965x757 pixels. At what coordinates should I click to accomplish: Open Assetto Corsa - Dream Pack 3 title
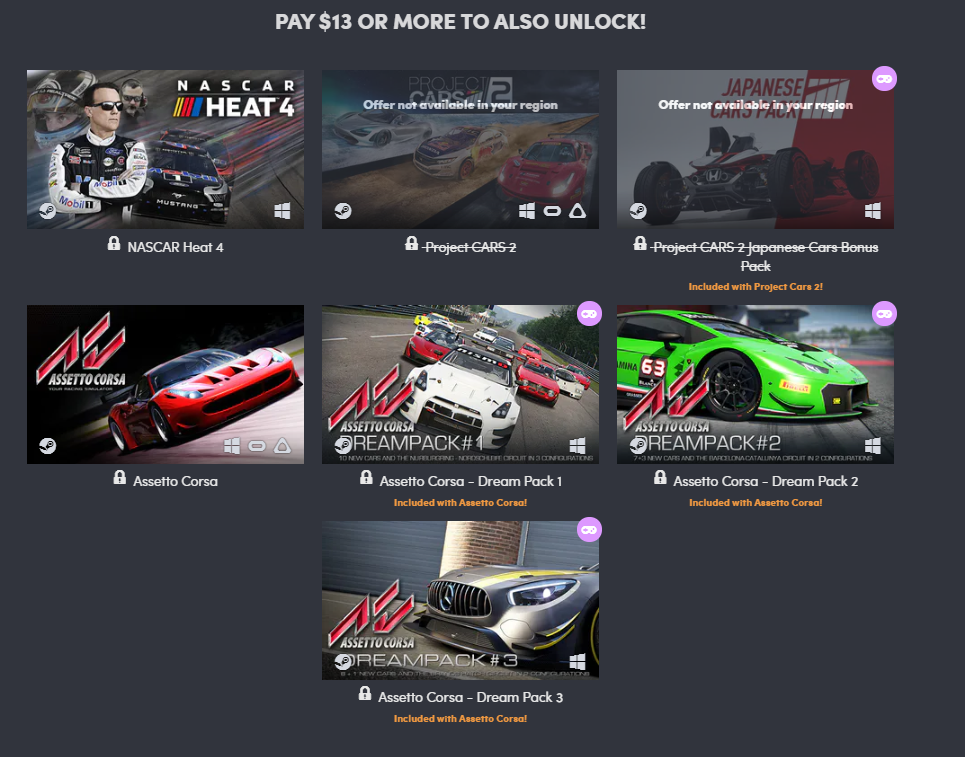470,697
